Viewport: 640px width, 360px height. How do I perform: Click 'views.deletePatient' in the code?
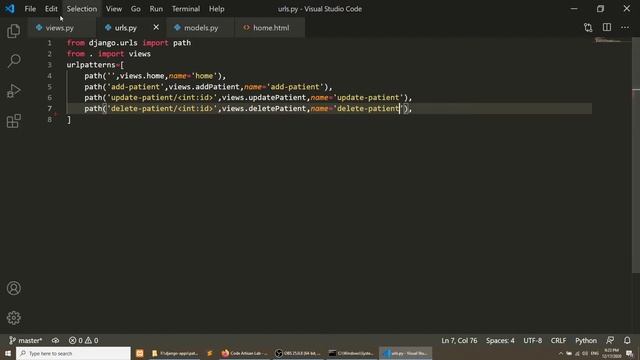[264, 109]
